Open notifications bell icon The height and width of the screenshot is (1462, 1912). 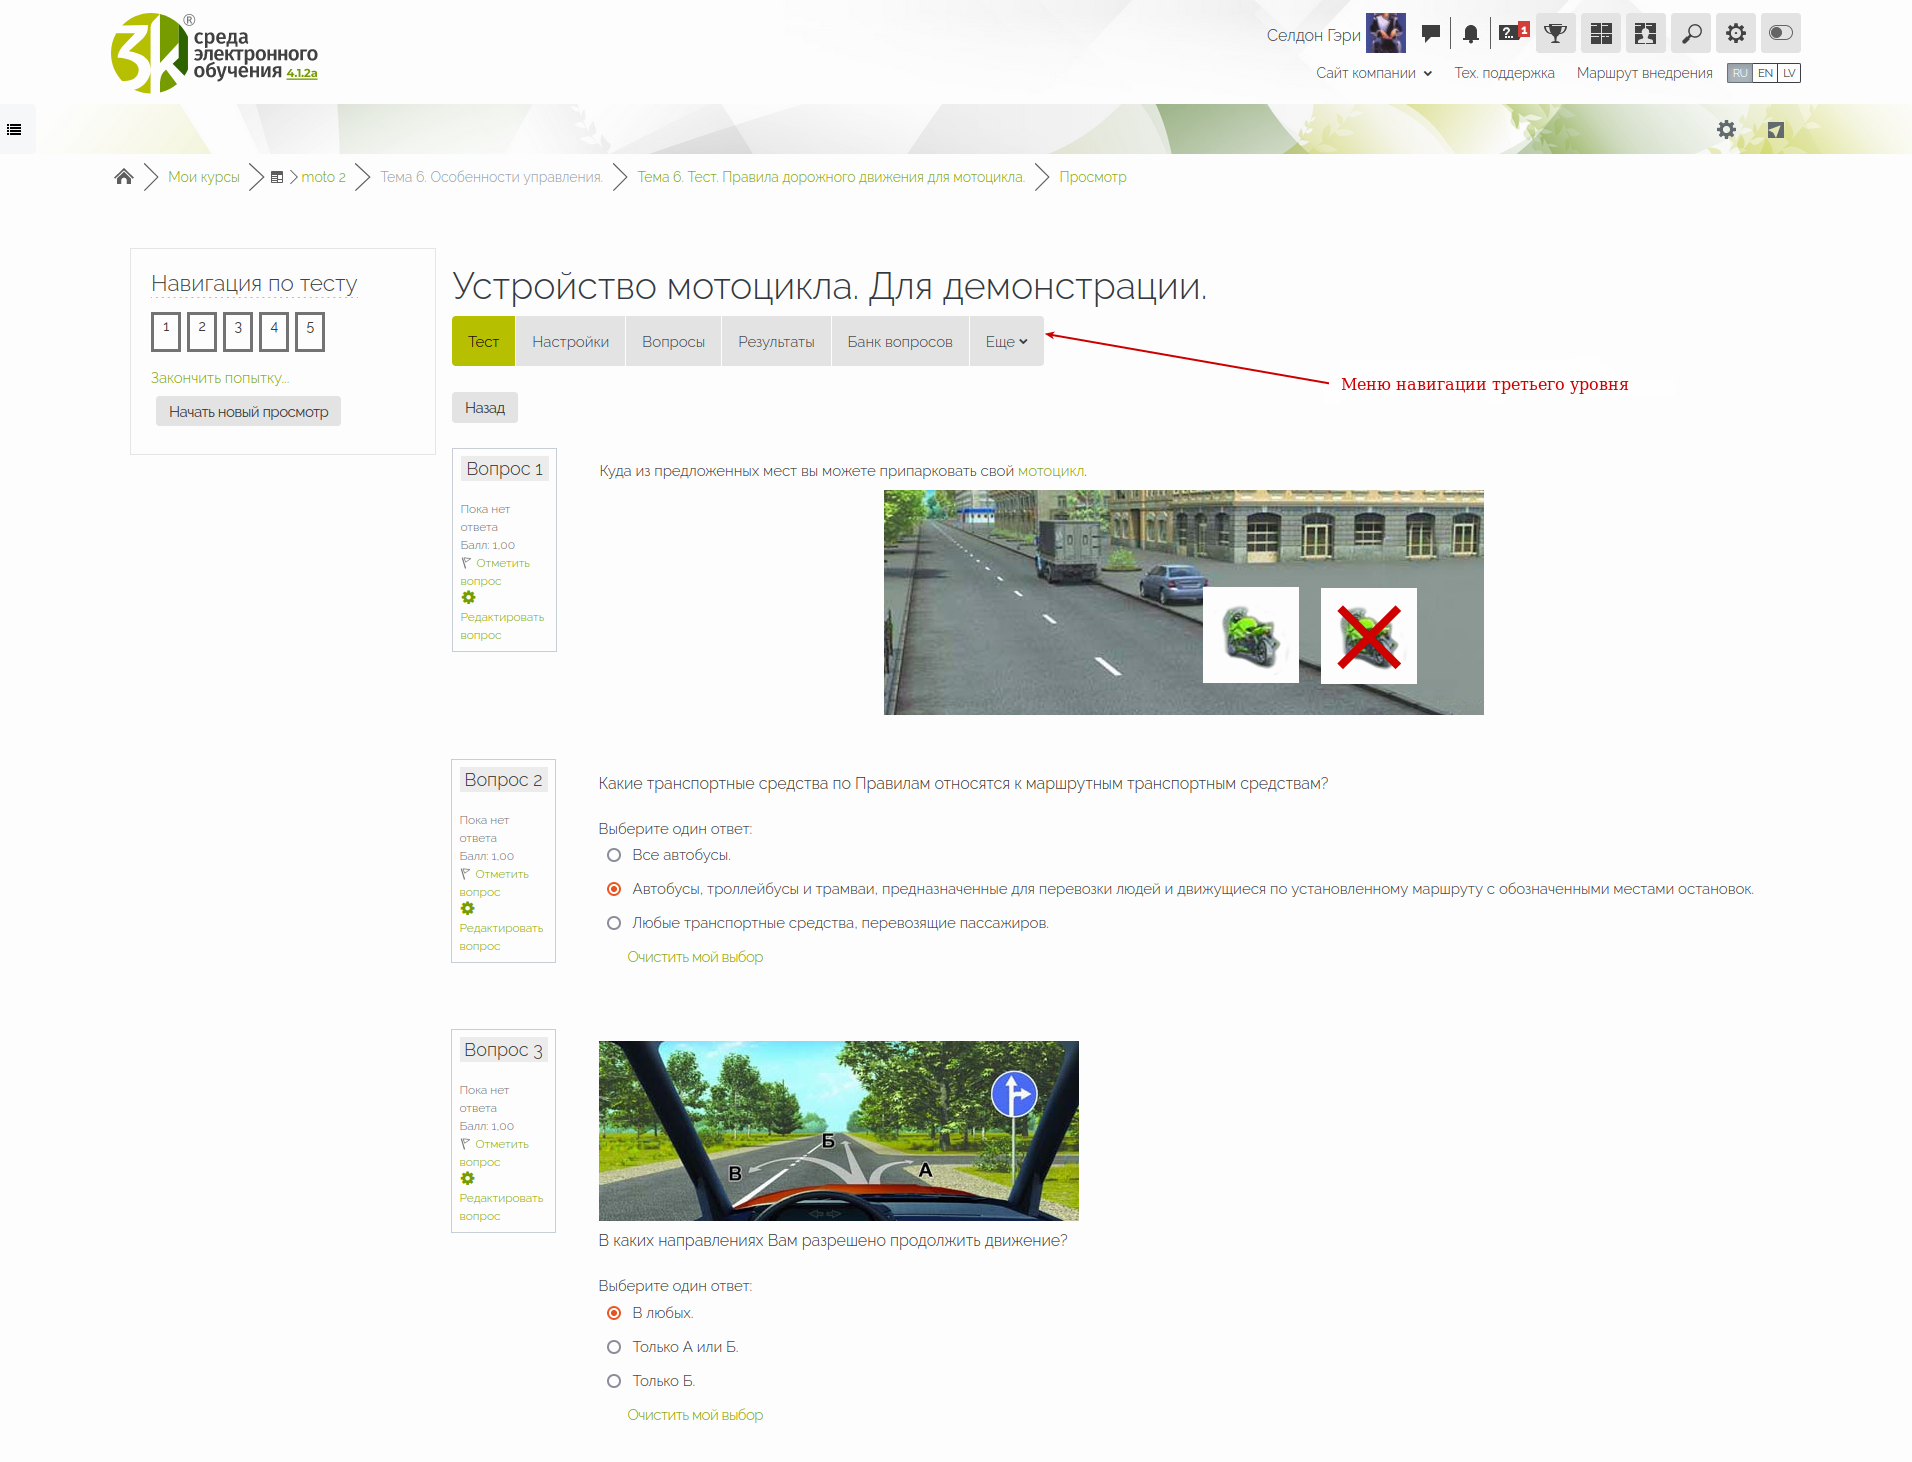pyautogui.click(x=1470, y=34)
